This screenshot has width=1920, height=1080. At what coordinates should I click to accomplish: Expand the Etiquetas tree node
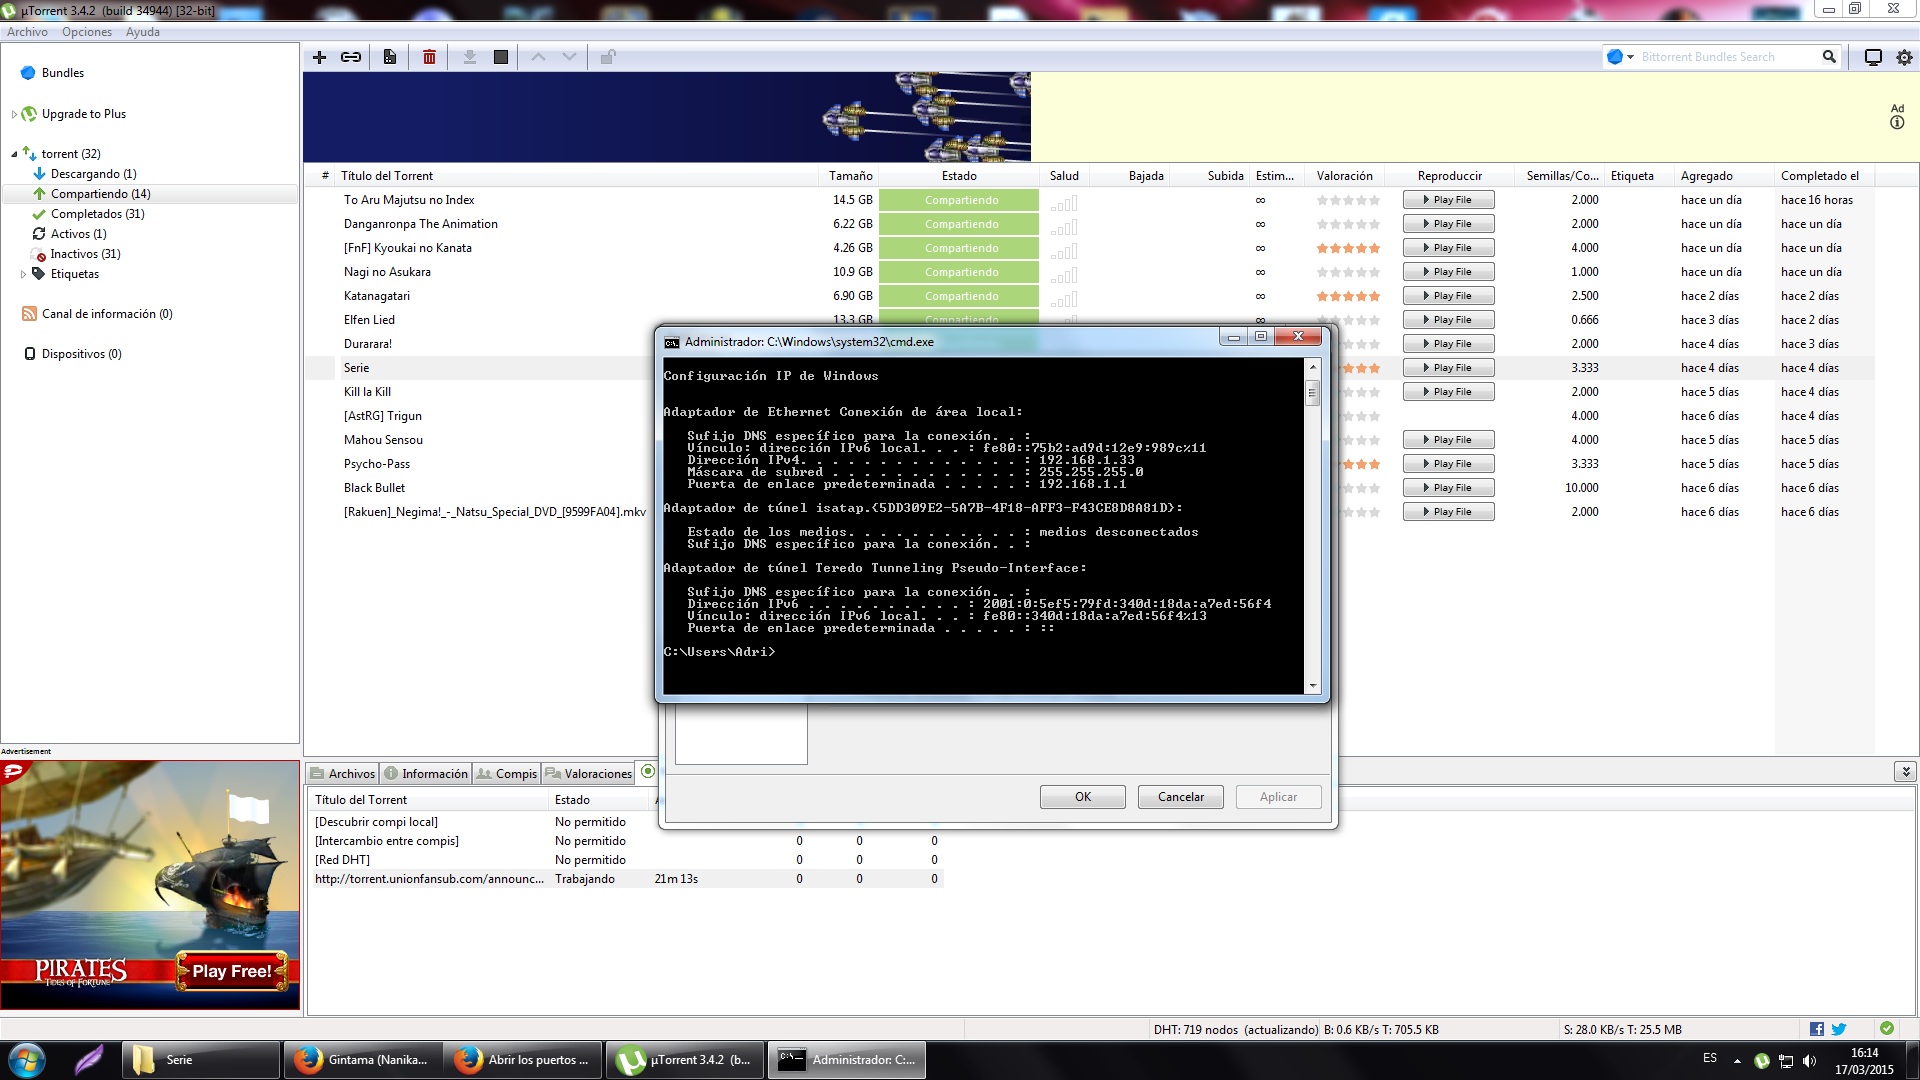(23, 274)
